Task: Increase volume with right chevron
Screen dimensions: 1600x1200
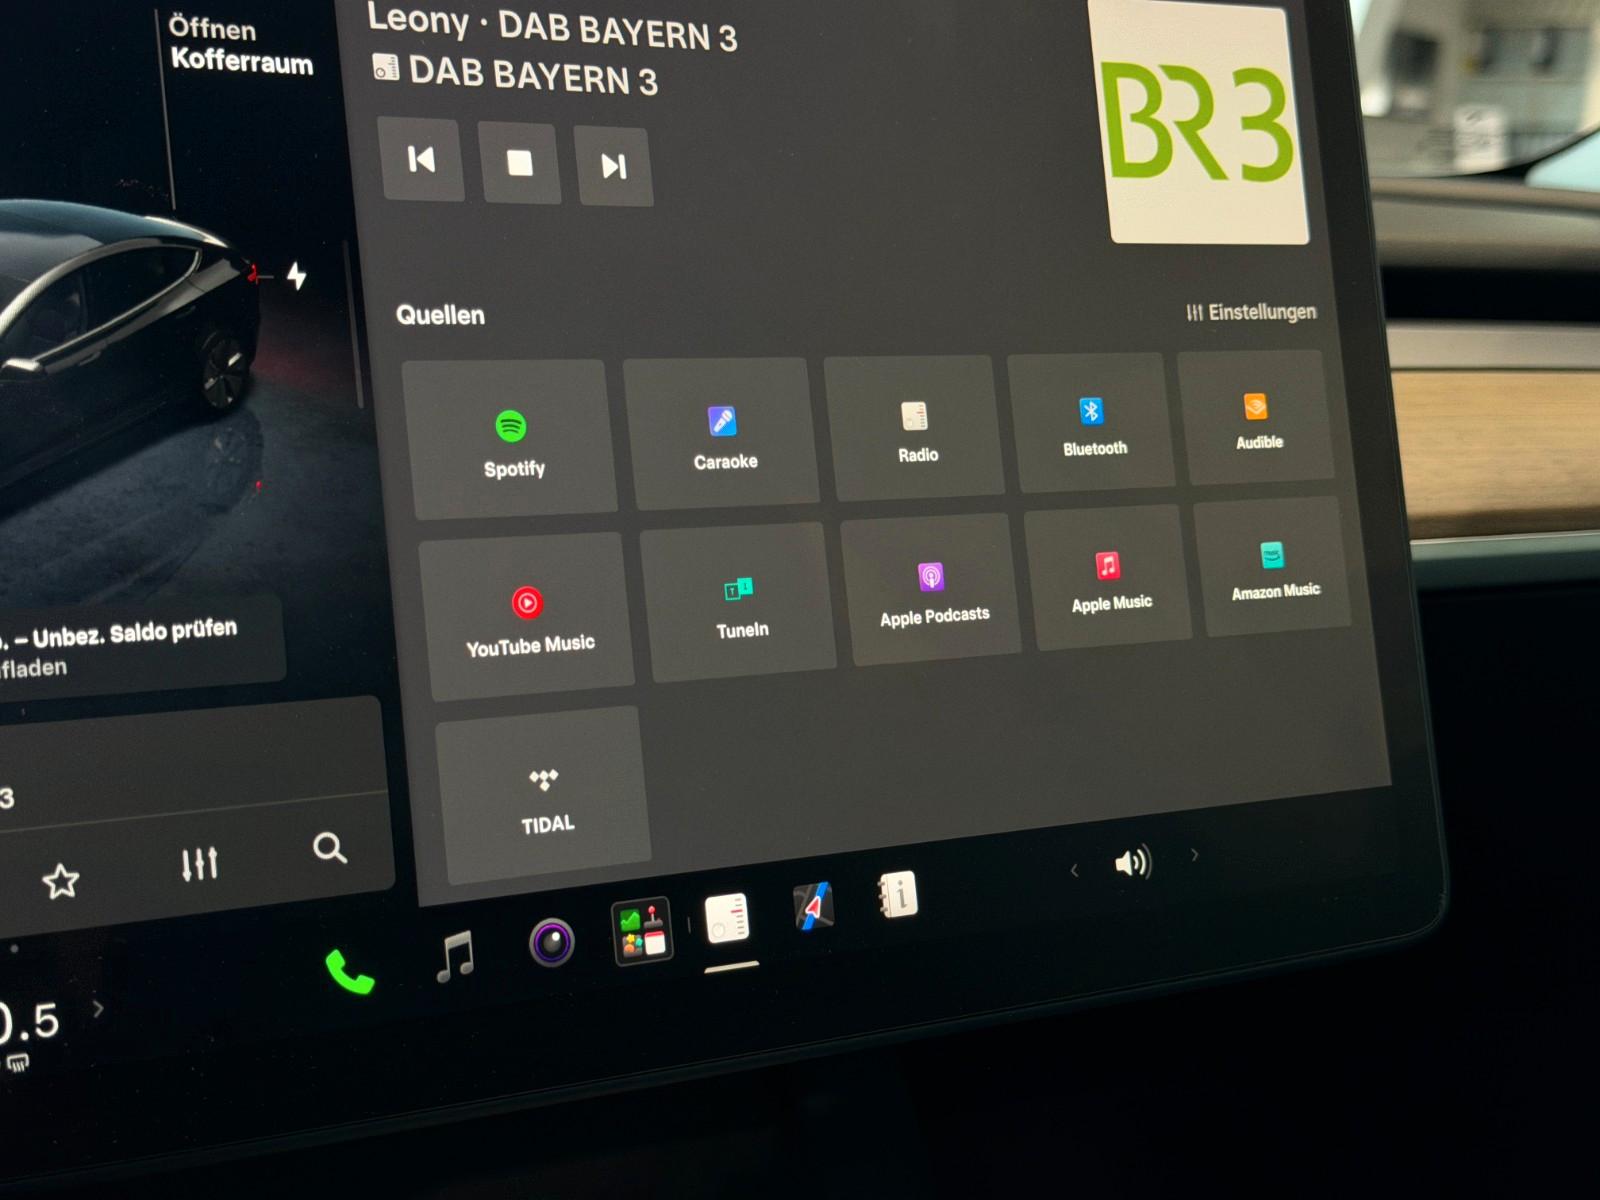Action: [x=1194, y=855]
